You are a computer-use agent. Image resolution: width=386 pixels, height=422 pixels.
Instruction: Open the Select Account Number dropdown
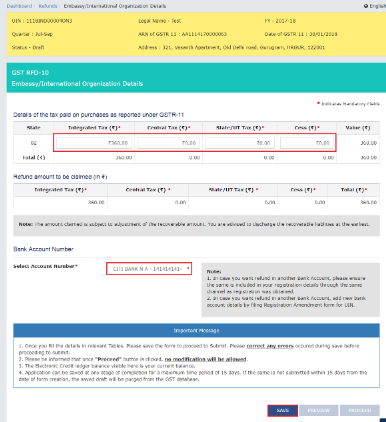click(x=149, y=269)
